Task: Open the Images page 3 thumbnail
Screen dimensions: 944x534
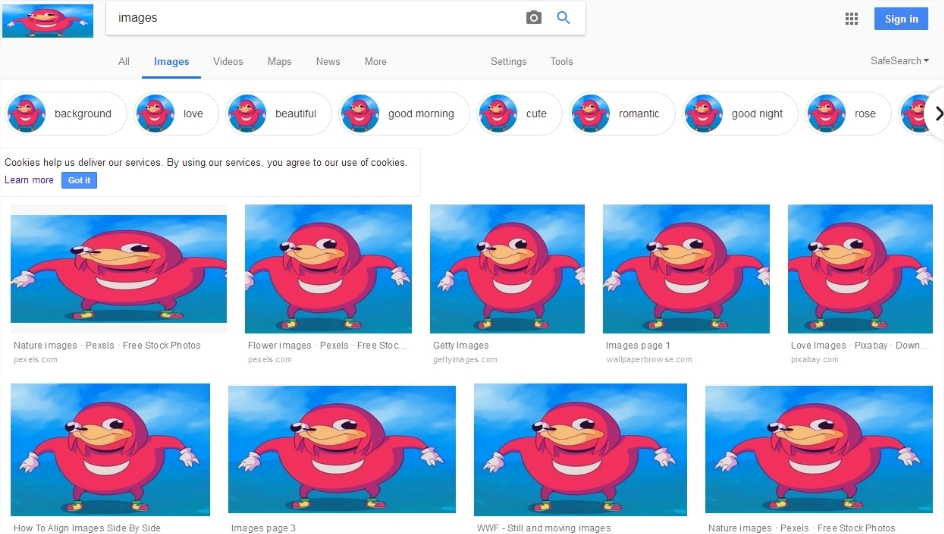Action: point(342,450)
